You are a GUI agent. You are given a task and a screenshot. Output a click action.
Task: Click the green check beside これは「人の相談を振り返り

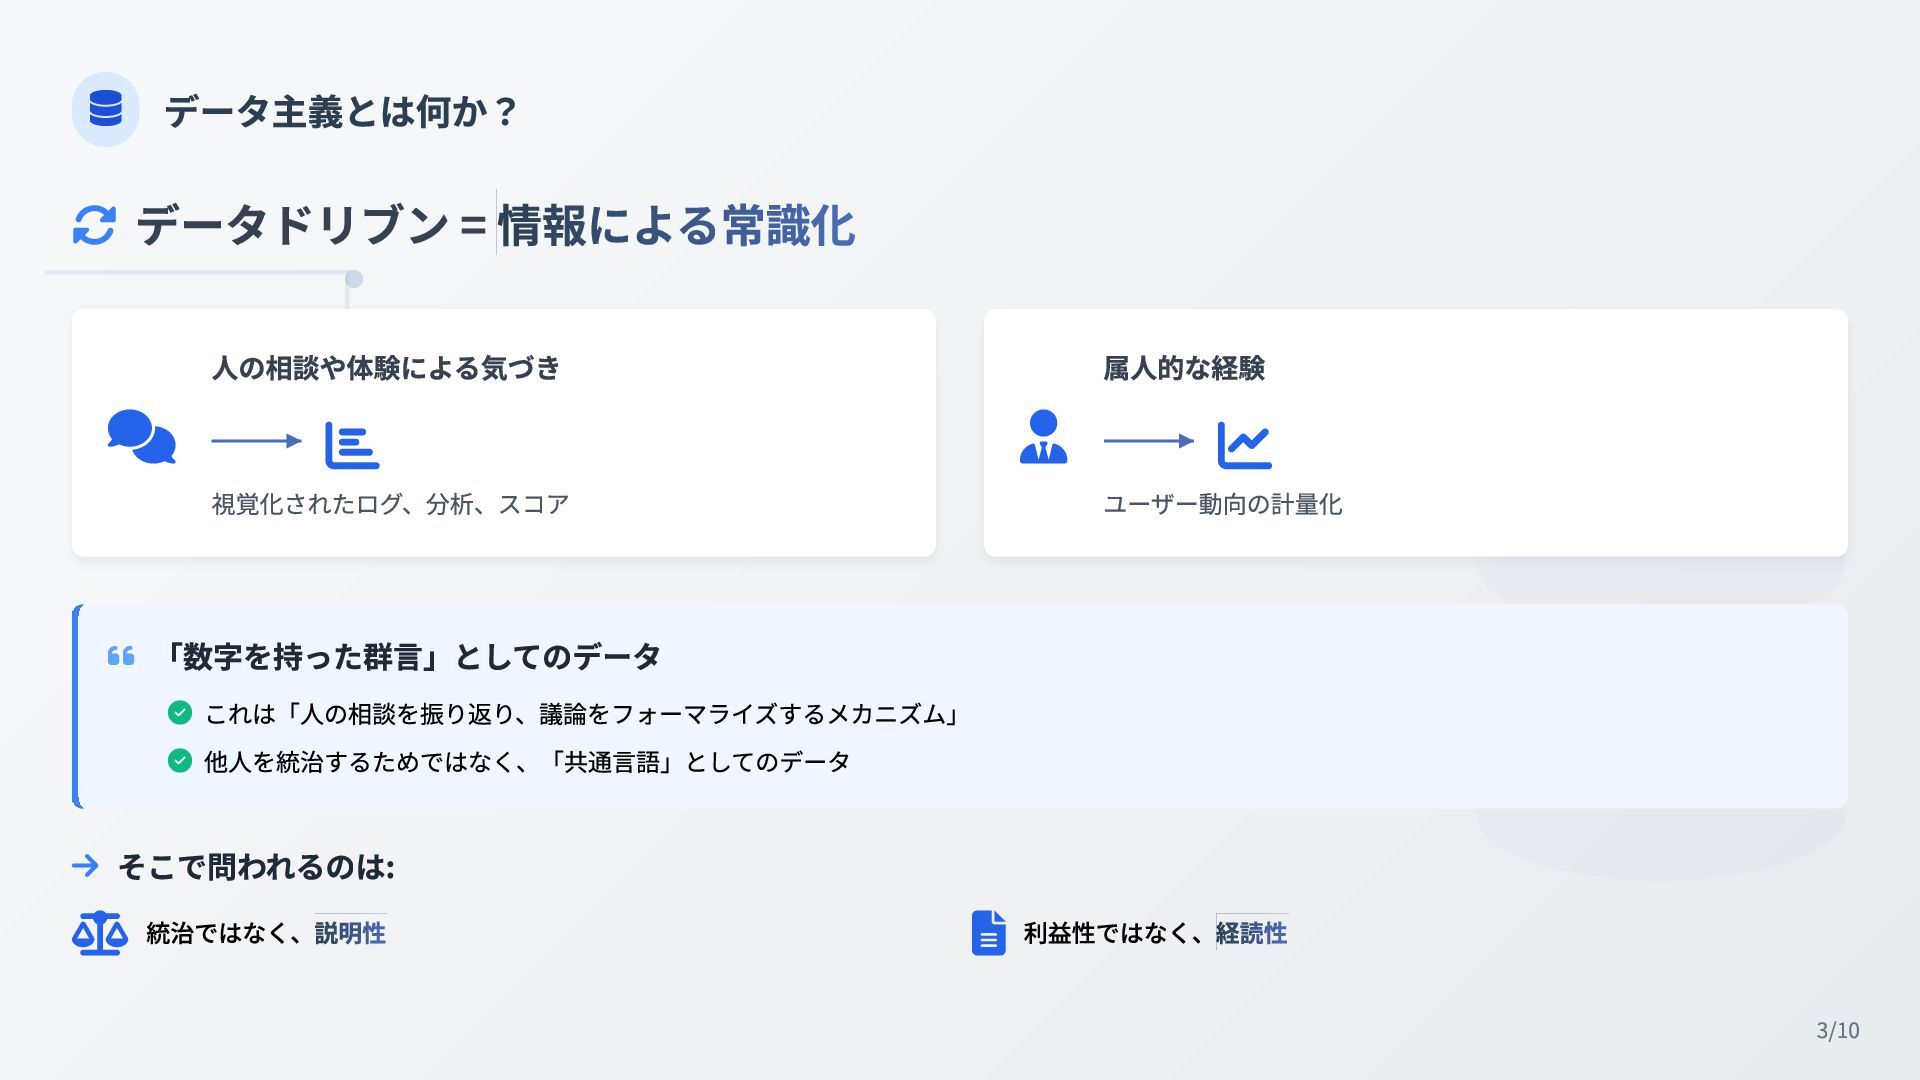point(180,713)
